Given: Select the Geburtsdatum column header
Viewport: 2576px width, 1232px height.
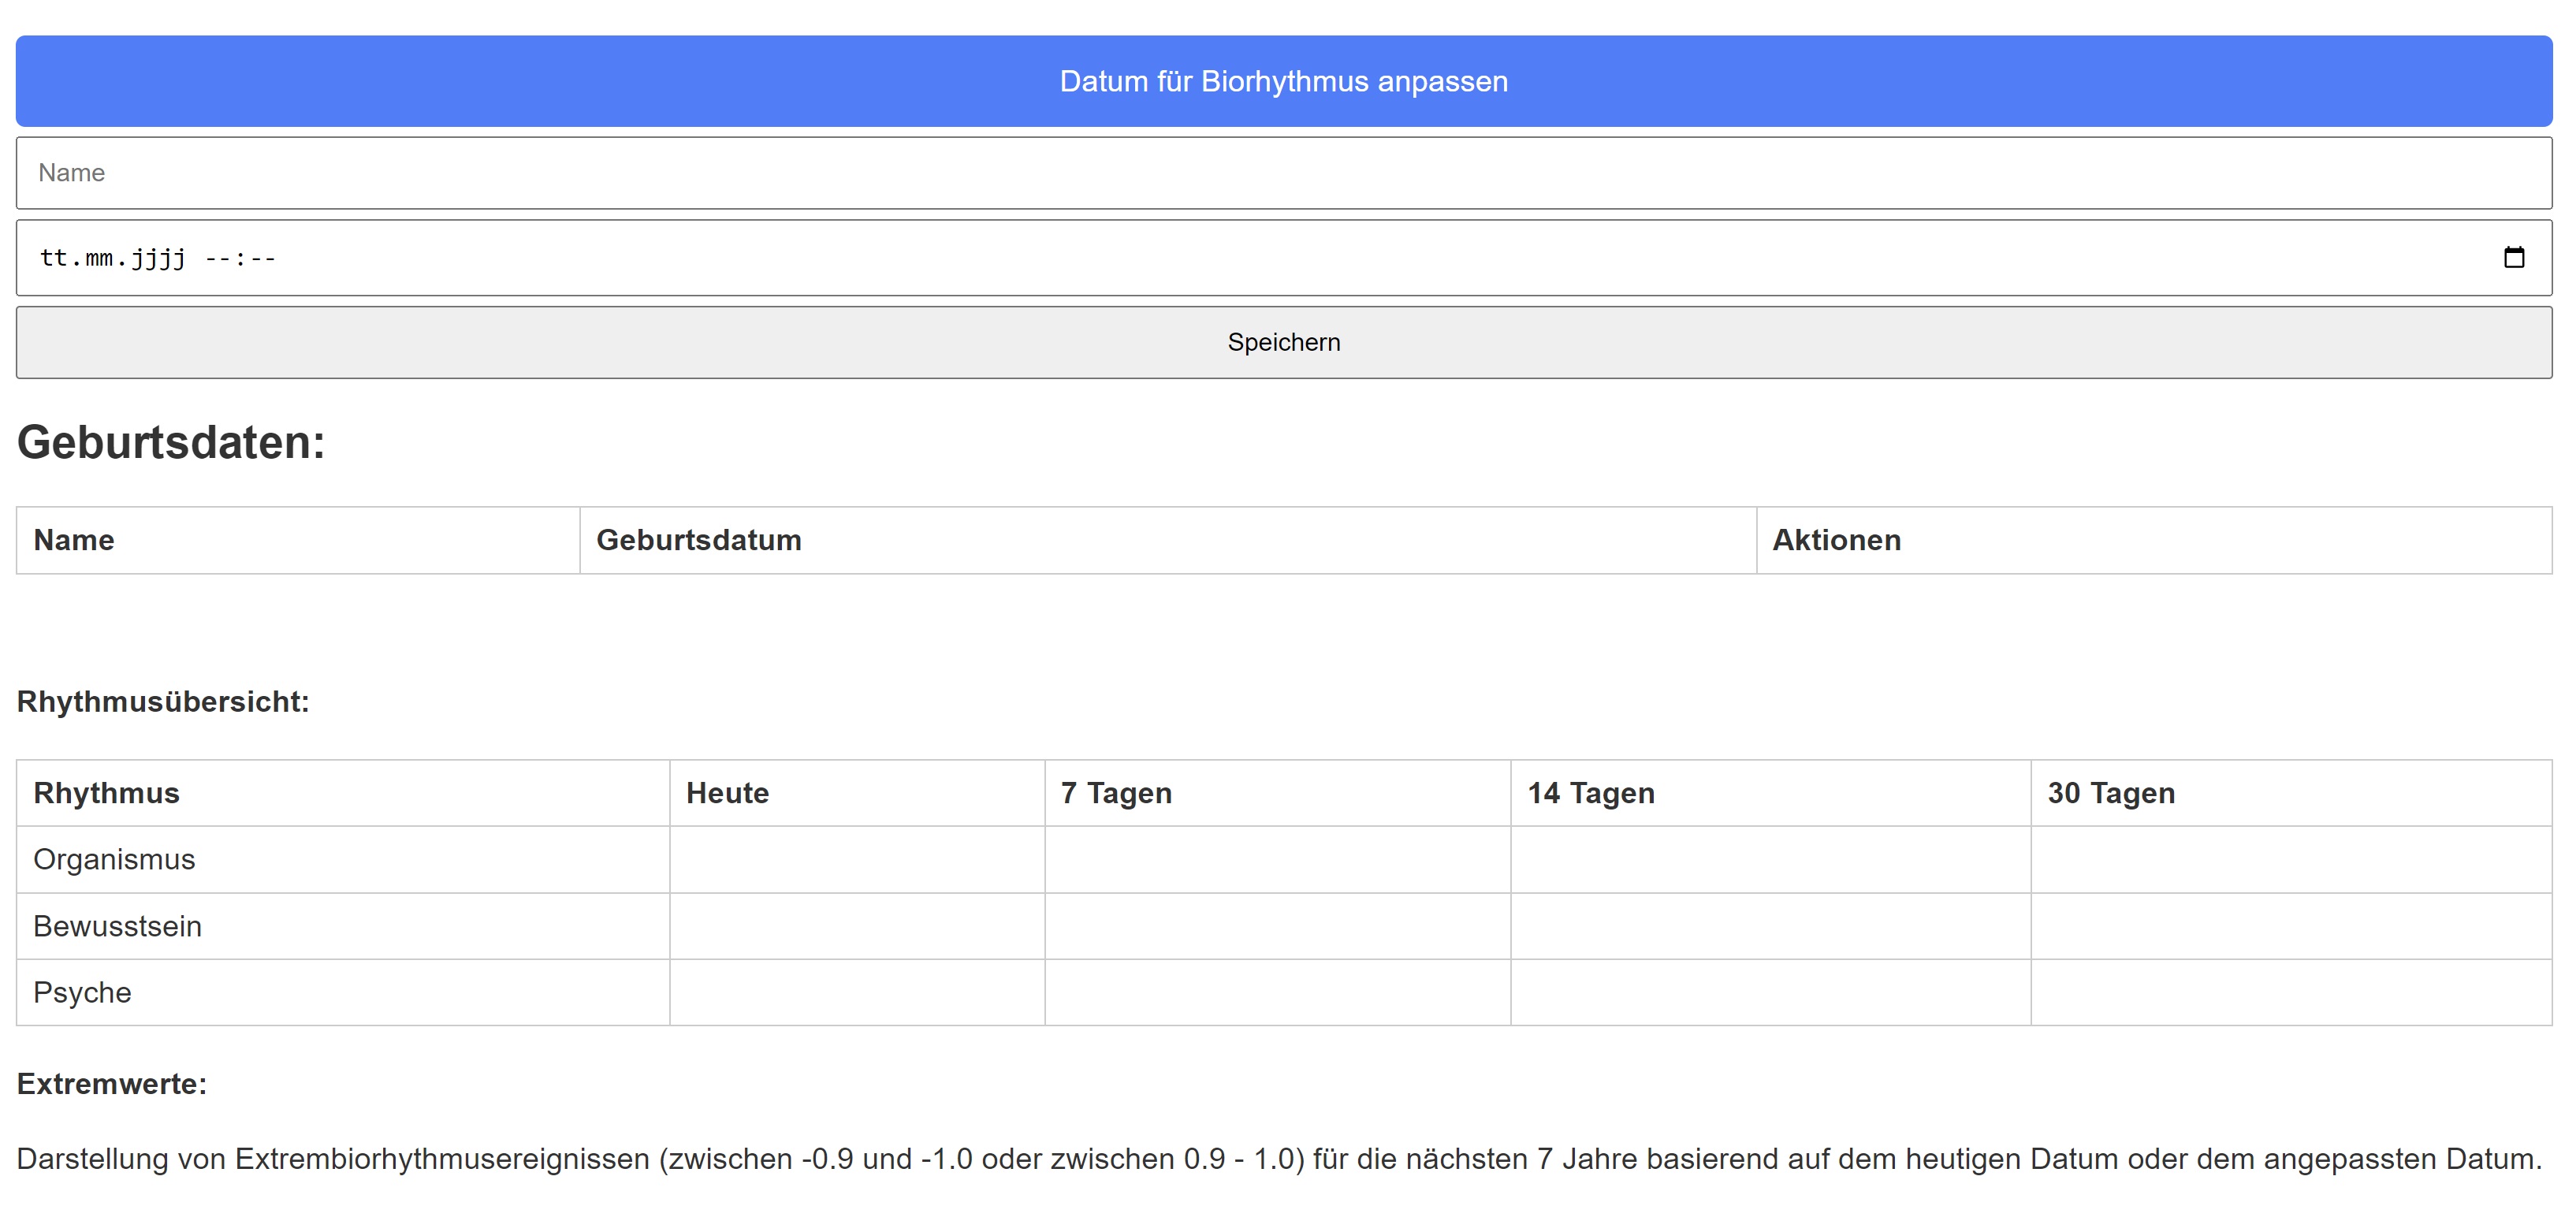Looking at the screenshot, I should coord(698,540).
